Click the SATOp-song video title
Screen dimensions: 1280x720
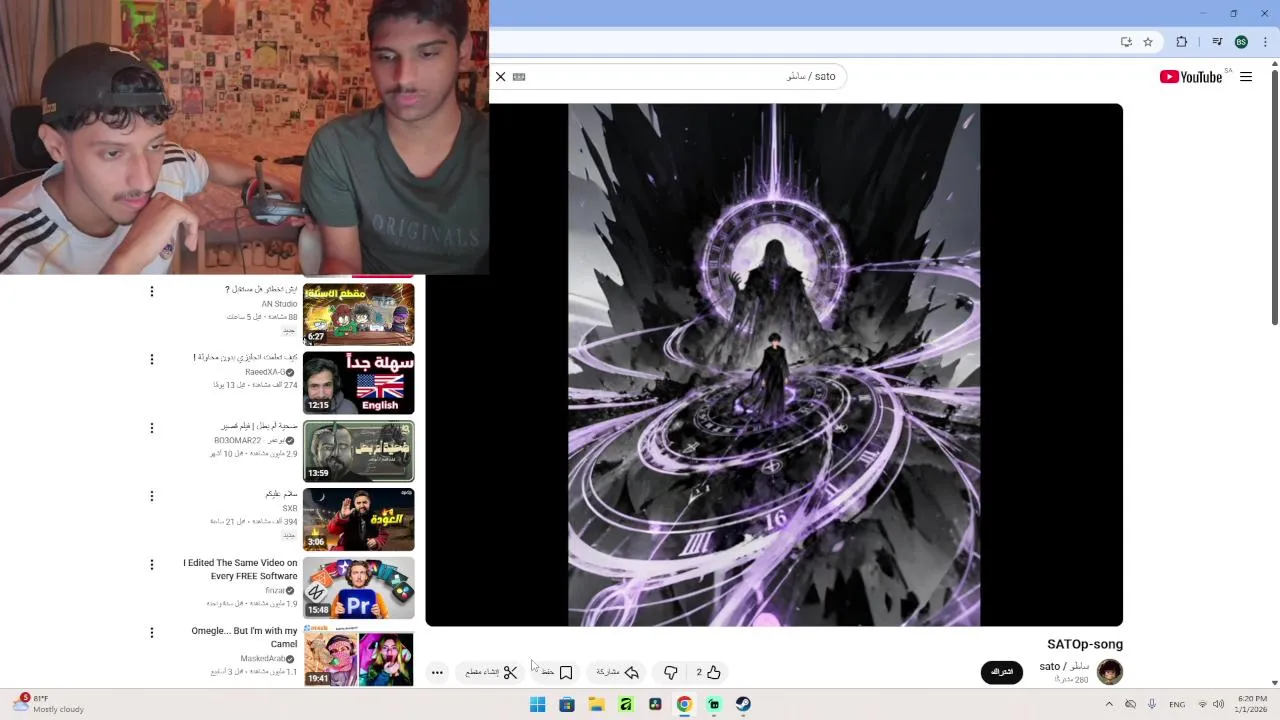1085,644
